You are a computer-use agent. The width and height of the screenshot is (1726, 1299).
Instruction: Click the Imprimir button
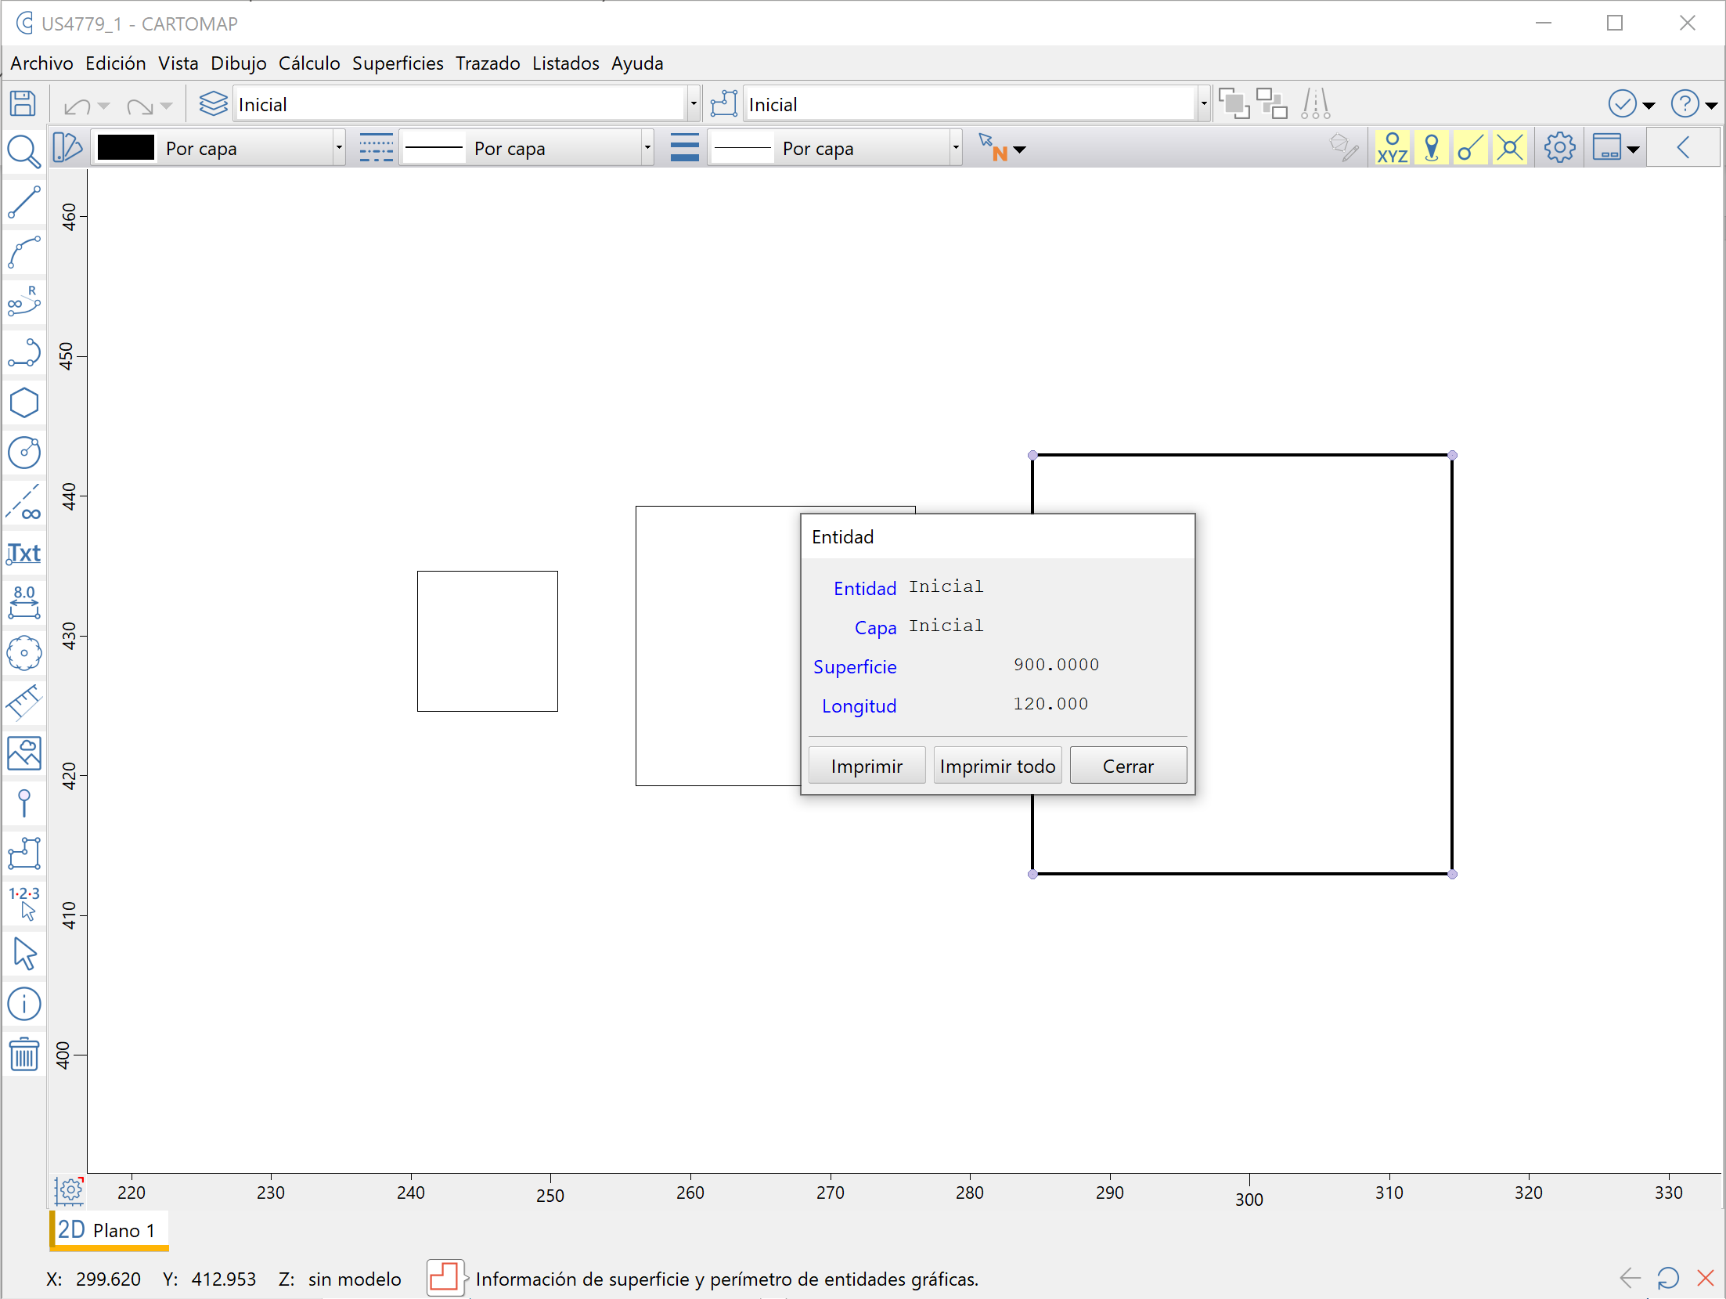point(867,766)
